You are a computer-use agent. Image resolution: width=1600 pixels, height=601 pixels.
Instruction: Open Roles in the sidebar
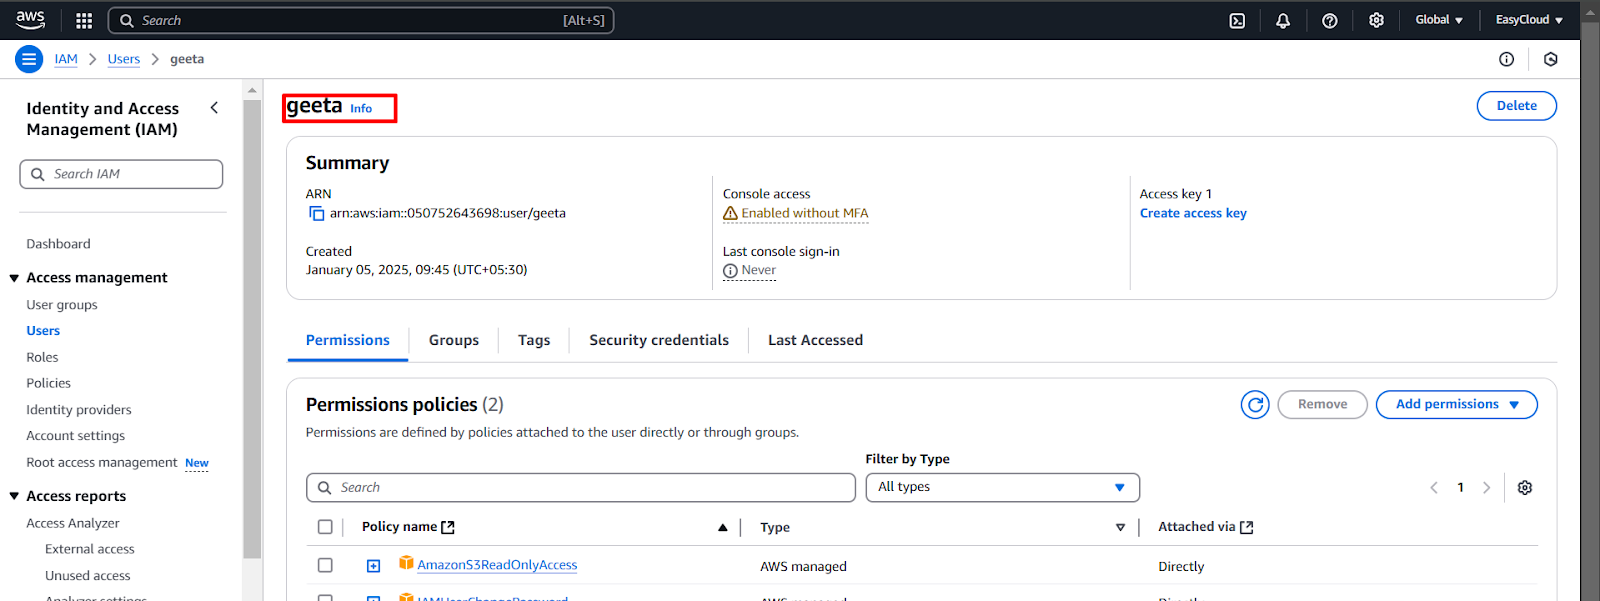(42, 357)
